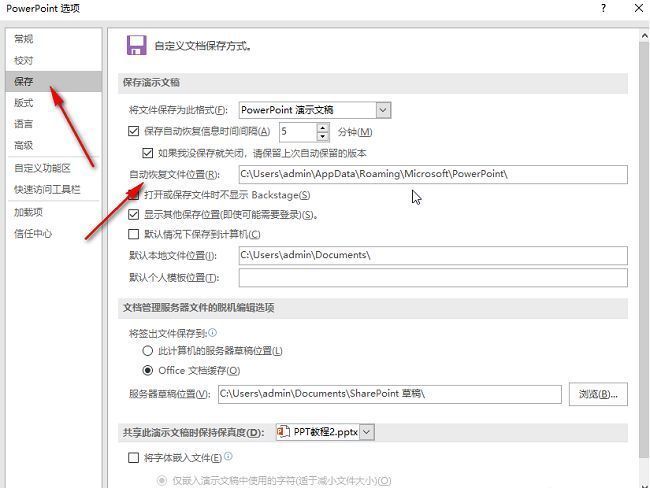
Task: Click the 文档管理服务器文件的脱机编辑选项 heading
Action: (199, 308)
